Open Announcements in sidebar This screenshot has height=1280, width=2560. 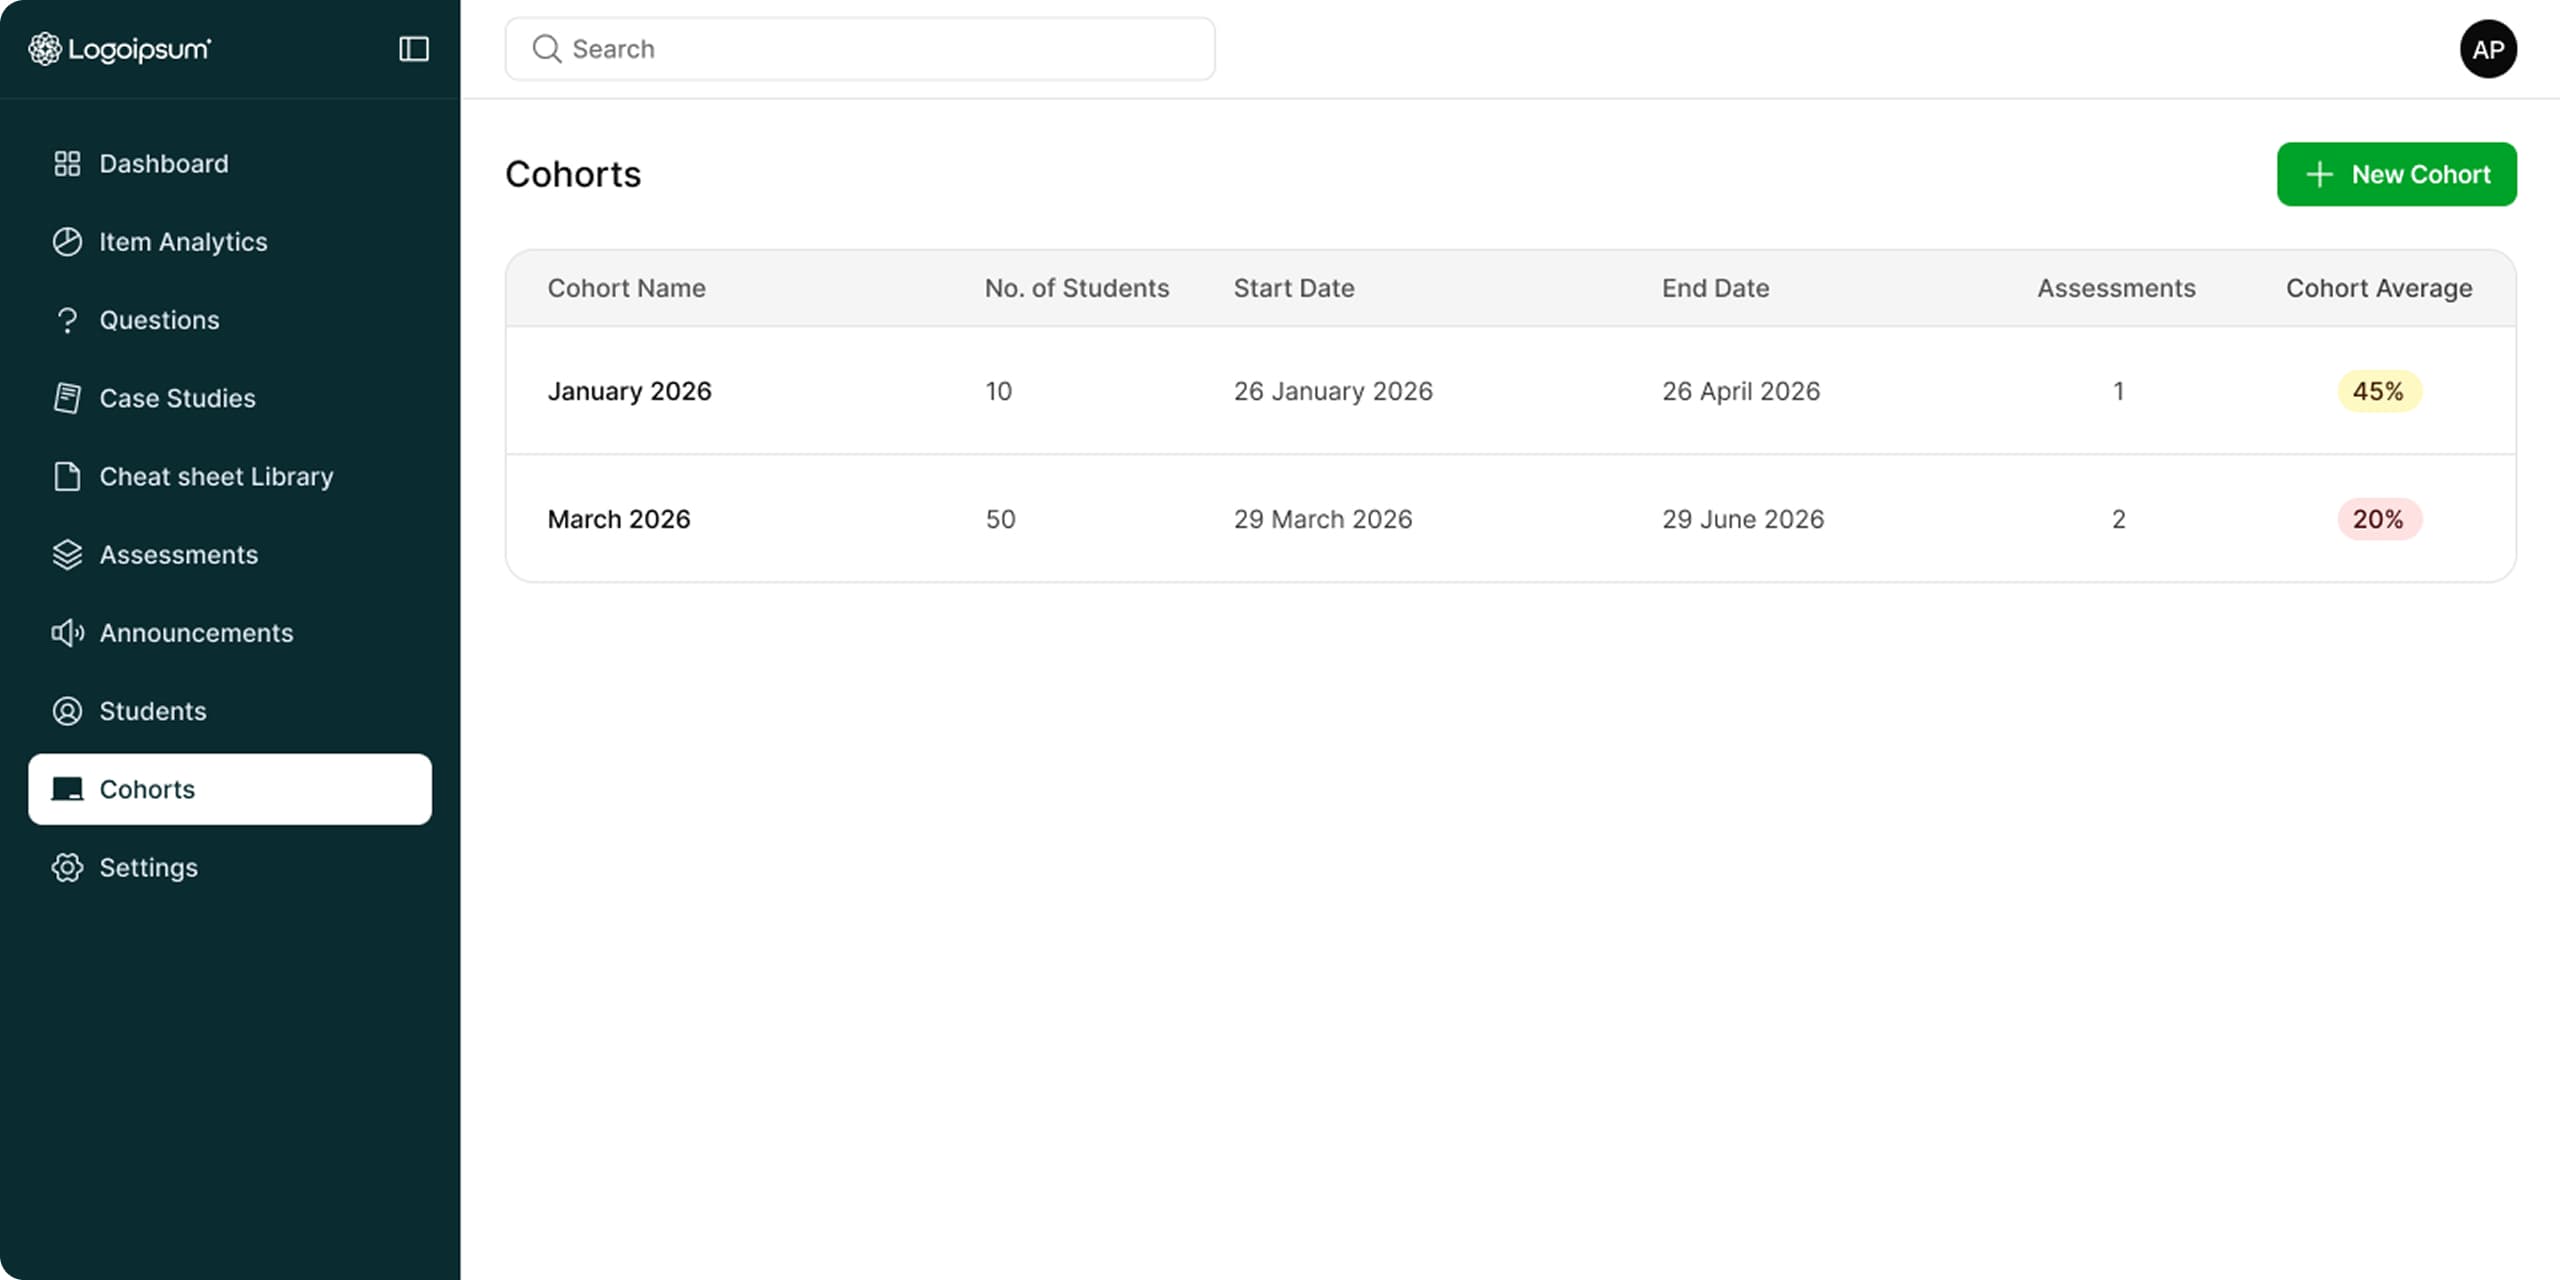coord(230,633)
